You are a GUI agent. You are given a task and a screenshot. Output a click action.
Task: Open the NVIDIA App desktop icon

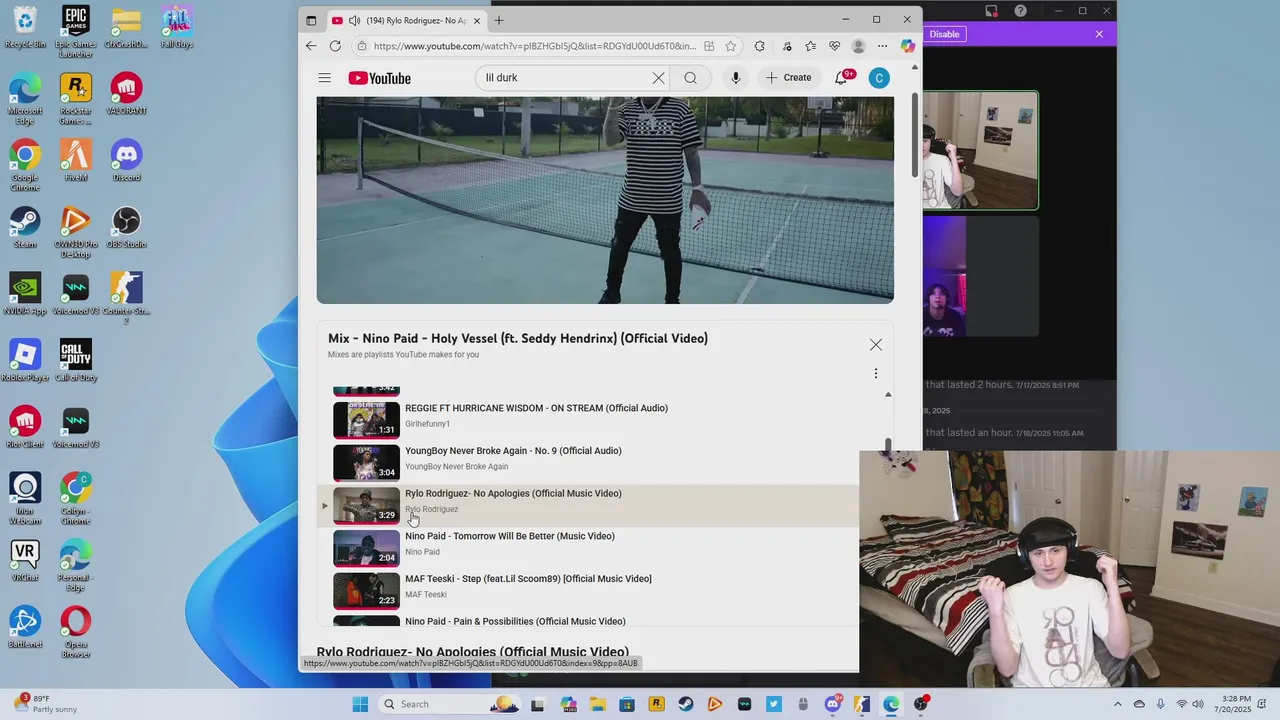25,294
